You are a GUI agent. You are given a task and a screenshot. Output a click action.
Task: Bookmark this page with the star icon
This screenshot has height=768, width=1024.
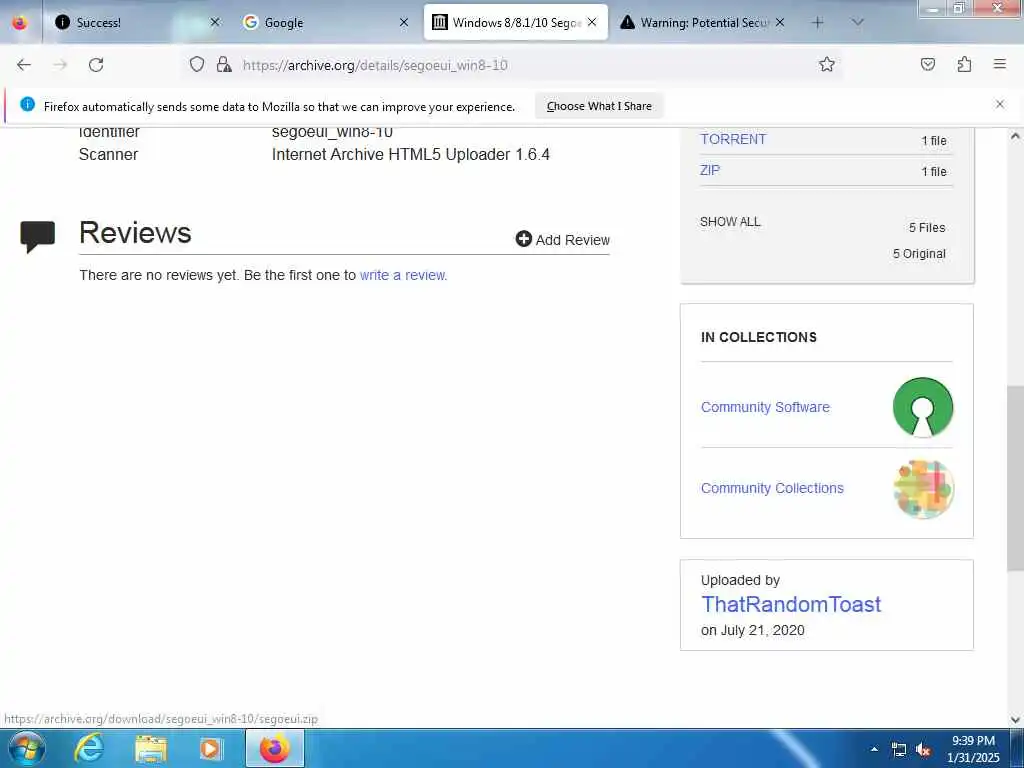[x=827, y=64]
